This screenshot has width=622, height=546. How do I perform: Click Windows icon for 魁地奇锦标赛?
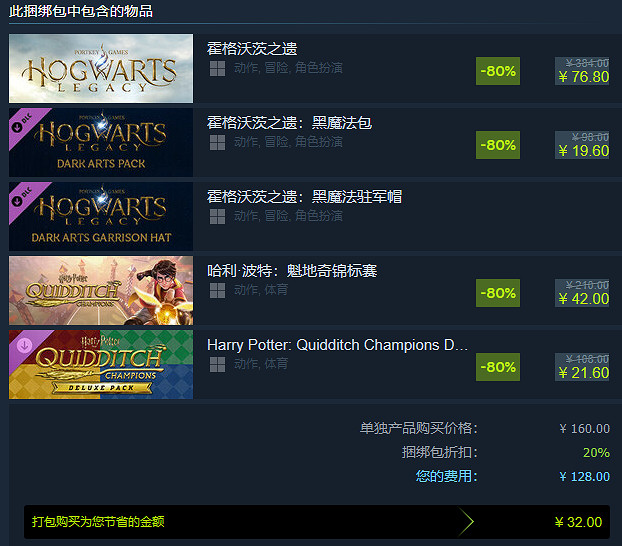click(x=217, y=290)
